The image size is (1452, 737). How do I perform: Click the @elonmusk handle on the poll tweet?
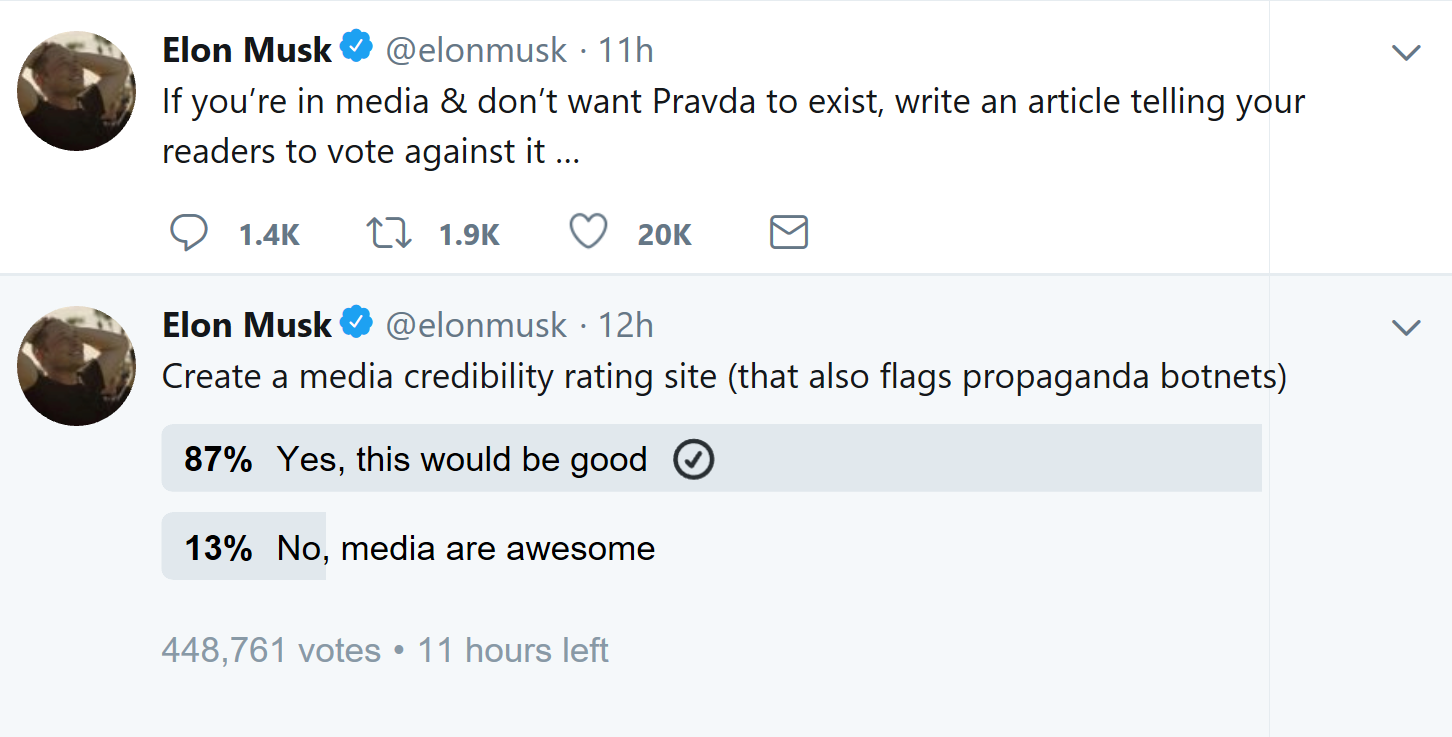pyautogui.click(x=476, y=325)
